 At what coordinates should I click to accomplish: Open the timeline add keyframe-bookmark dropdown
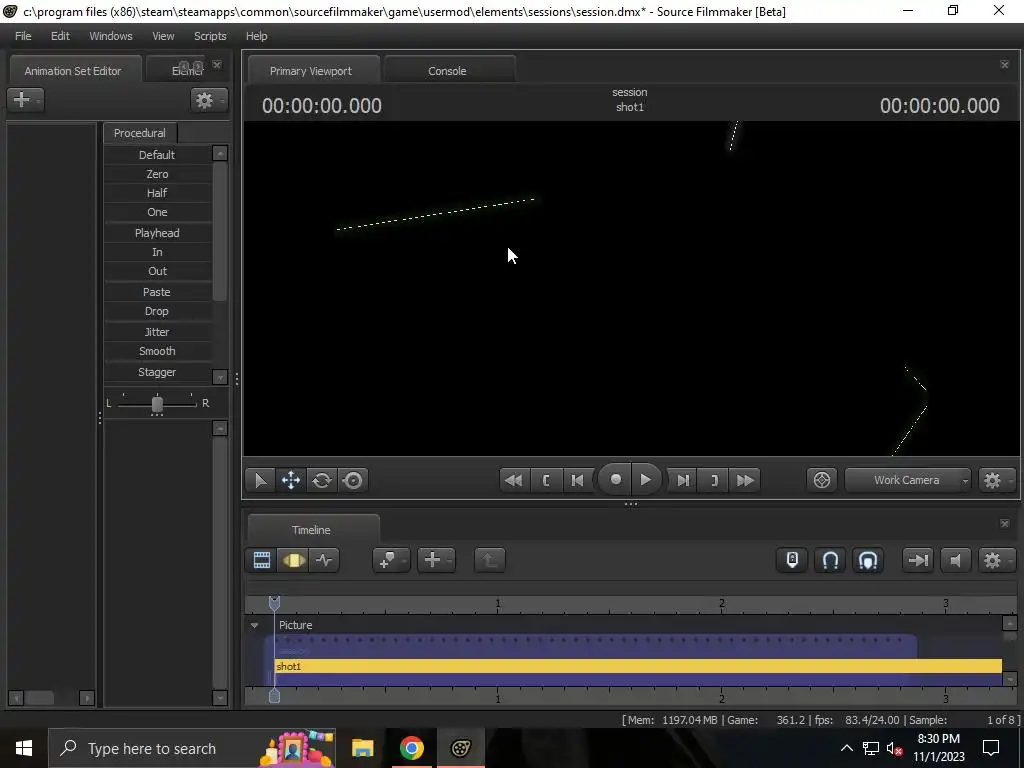pos(391,560)
